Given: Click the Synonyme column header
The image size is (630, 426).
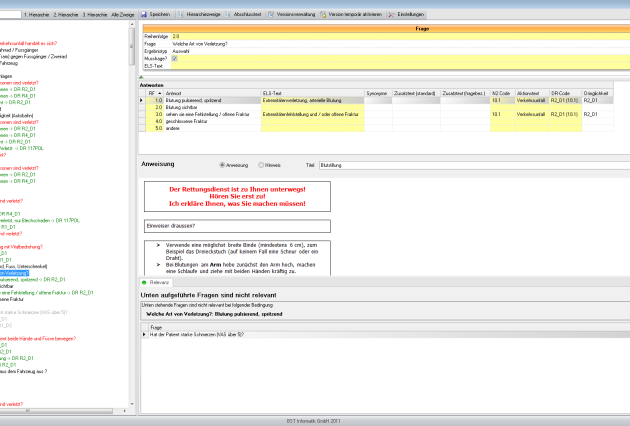Looking at the screenshot, I should coord(378,93).
